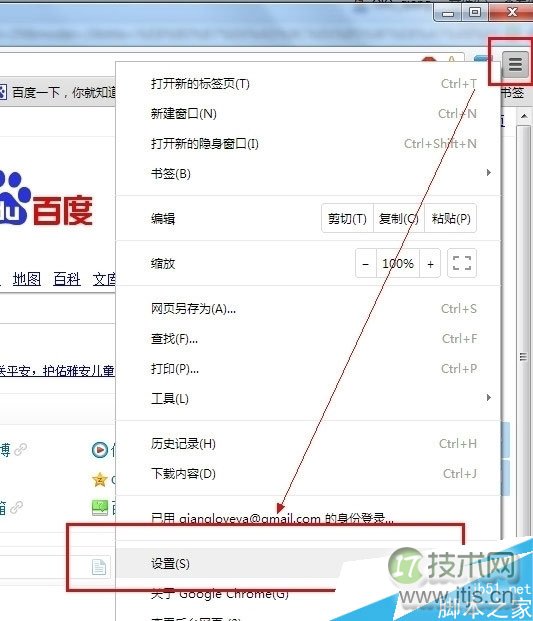Close the browser window
Viewport: 533px width, 621px height.
(511, 12)
